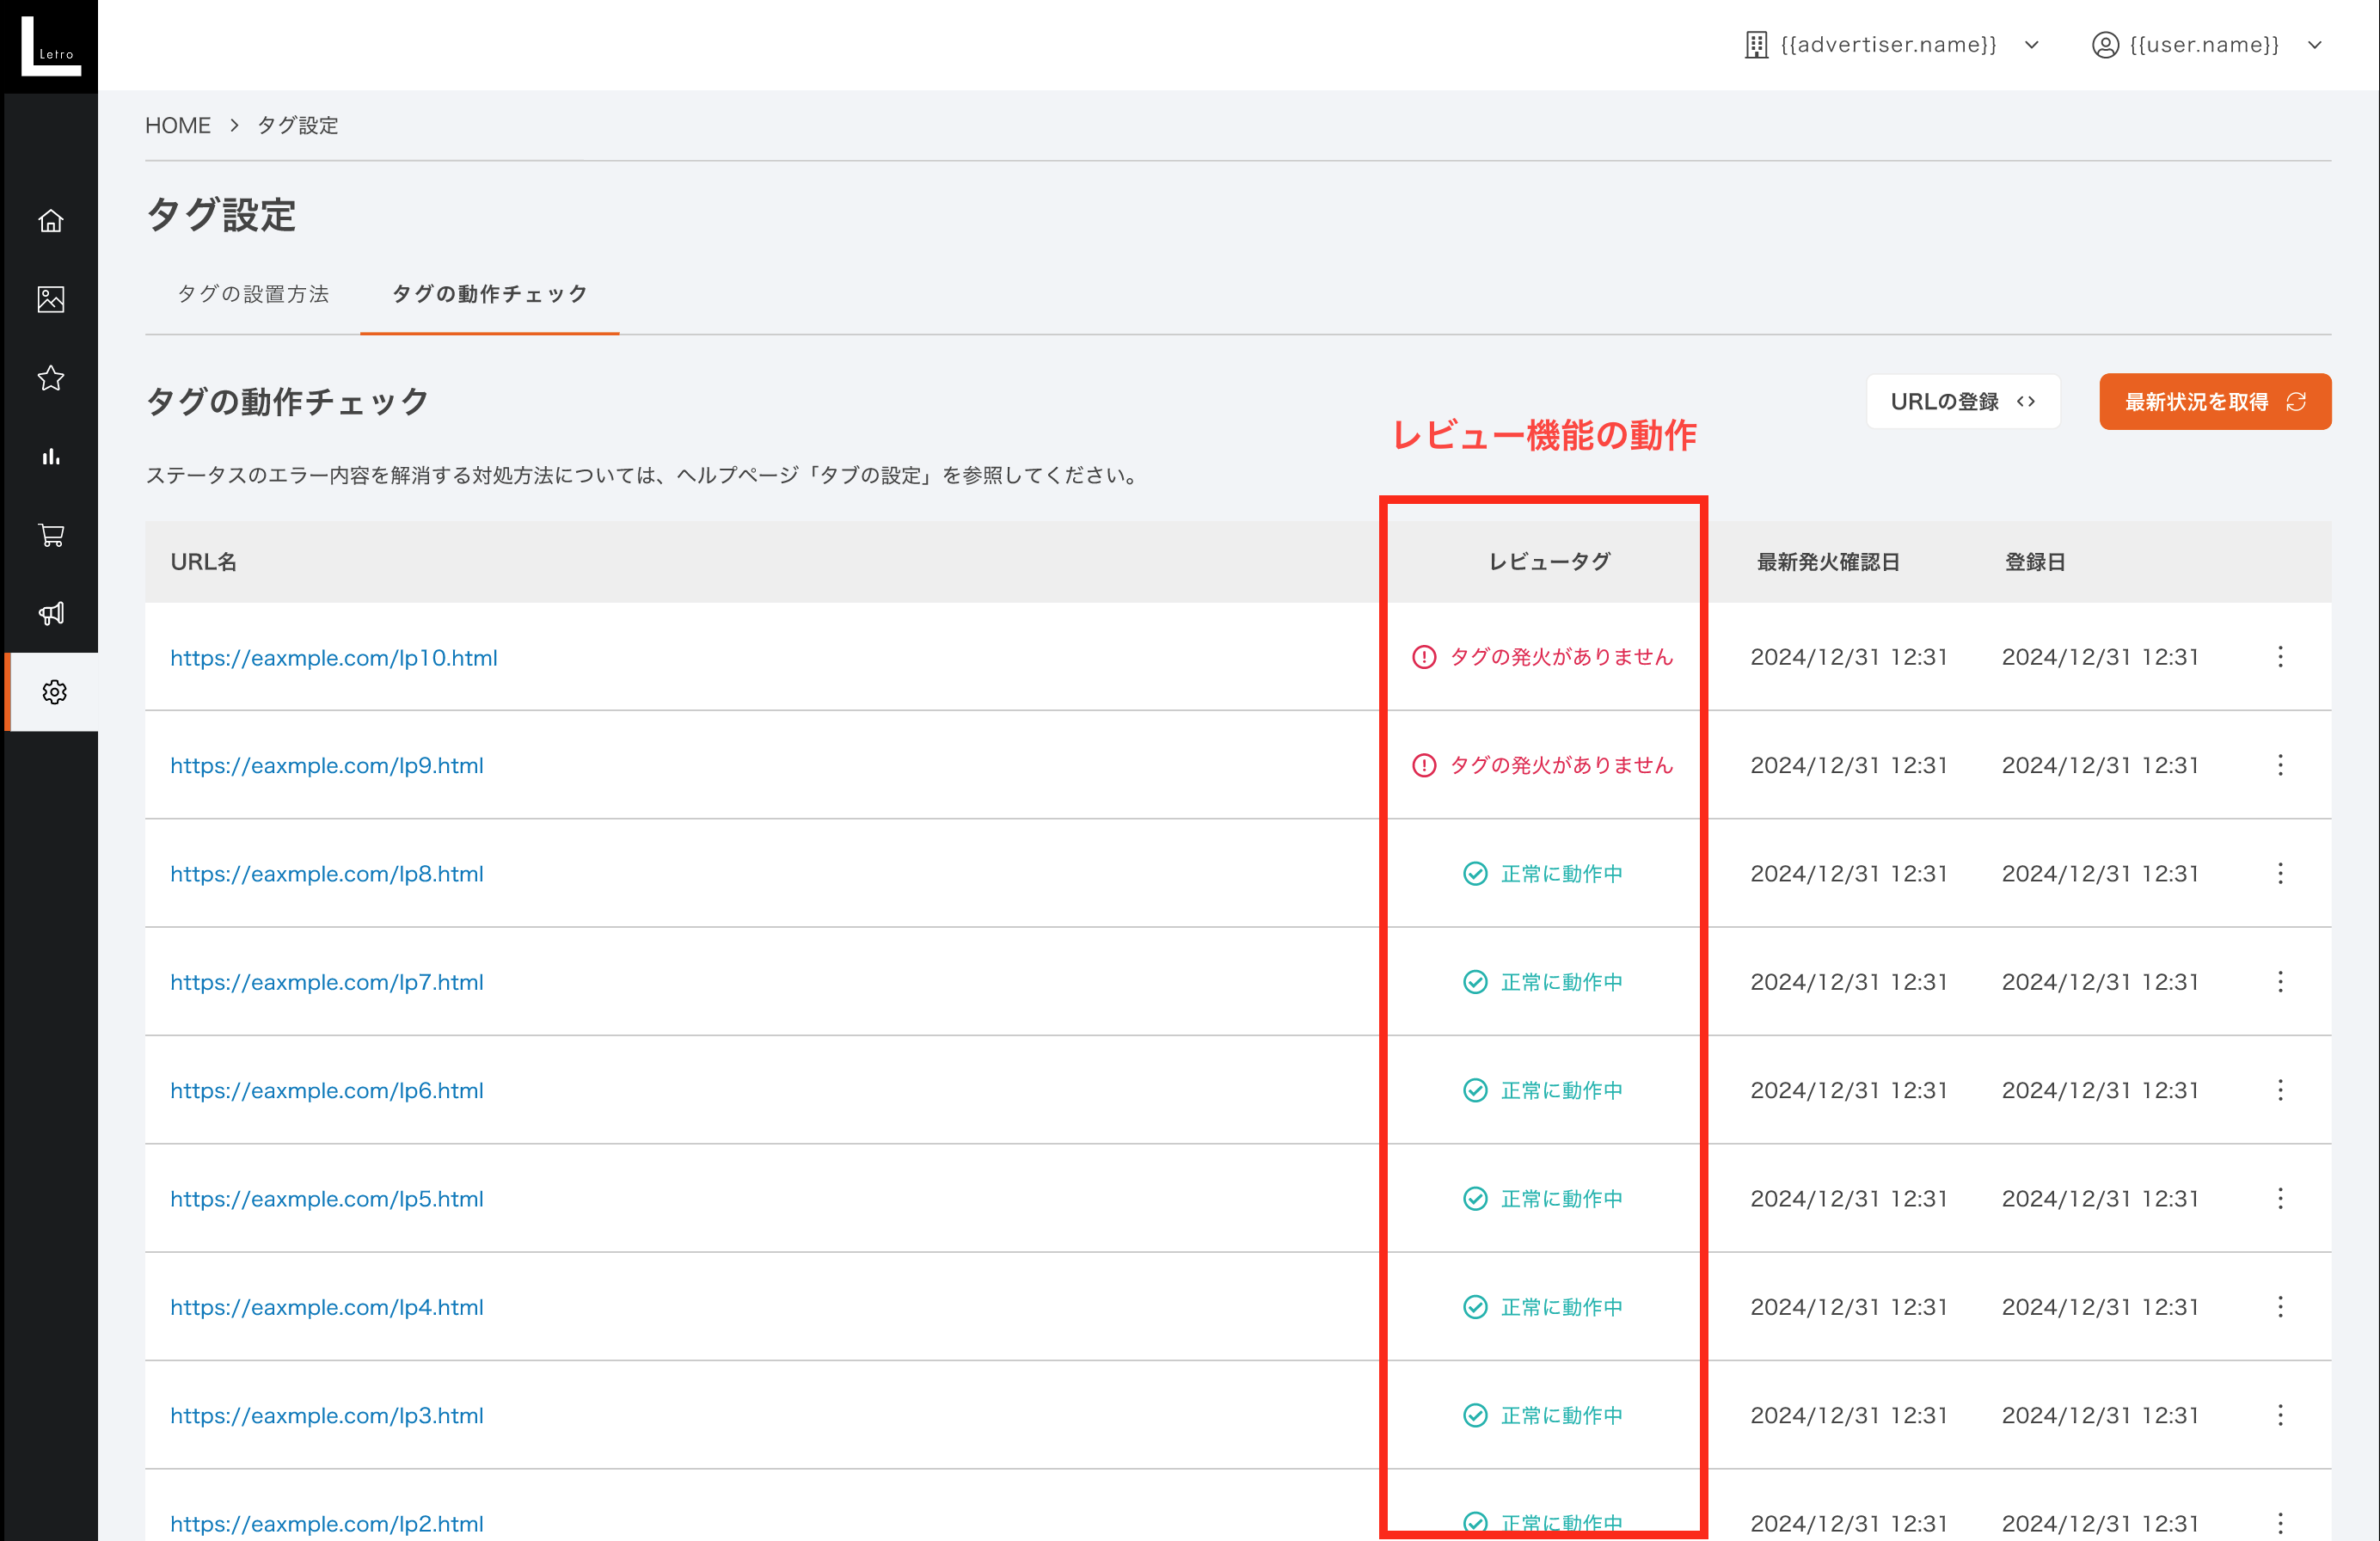Click the shopping cart sidebar icon

pyautogui.click(x=51, y=535)
